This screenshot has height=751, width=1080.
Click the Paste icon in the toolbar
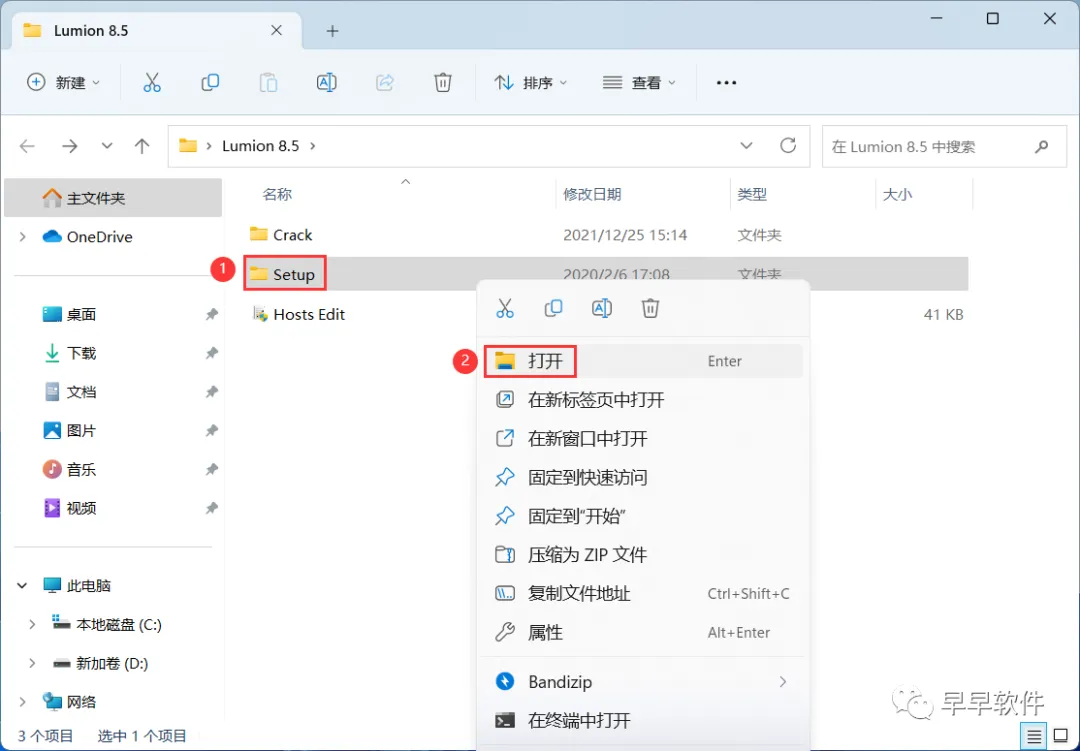(268, 83)
